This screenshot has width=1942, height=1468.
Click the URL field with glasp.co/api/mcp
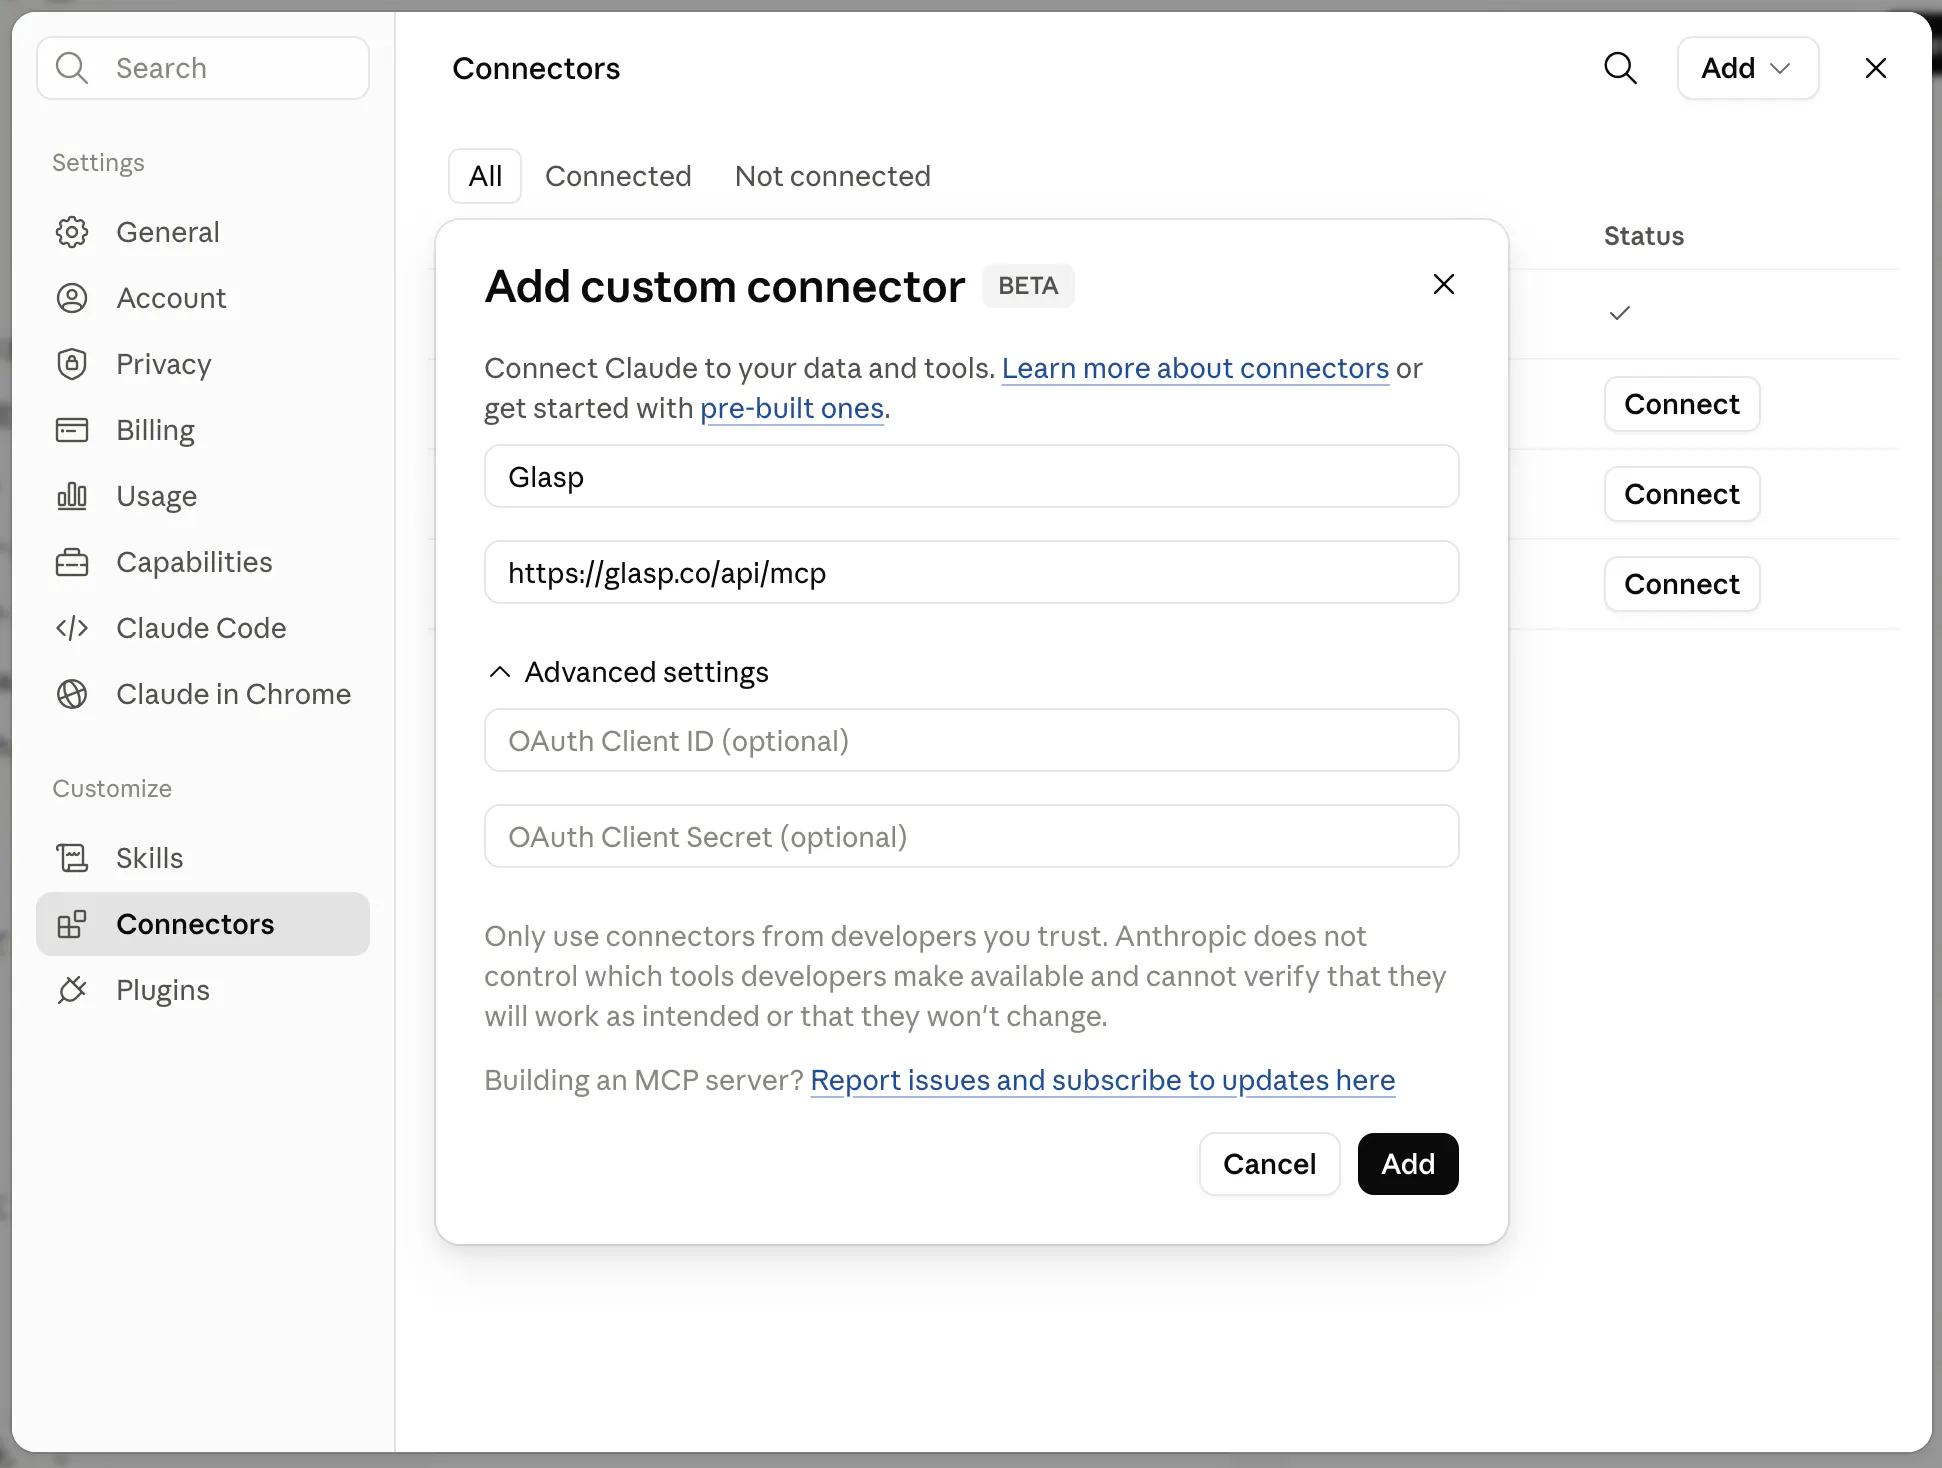pyautogui.click(x=971, y=573)
